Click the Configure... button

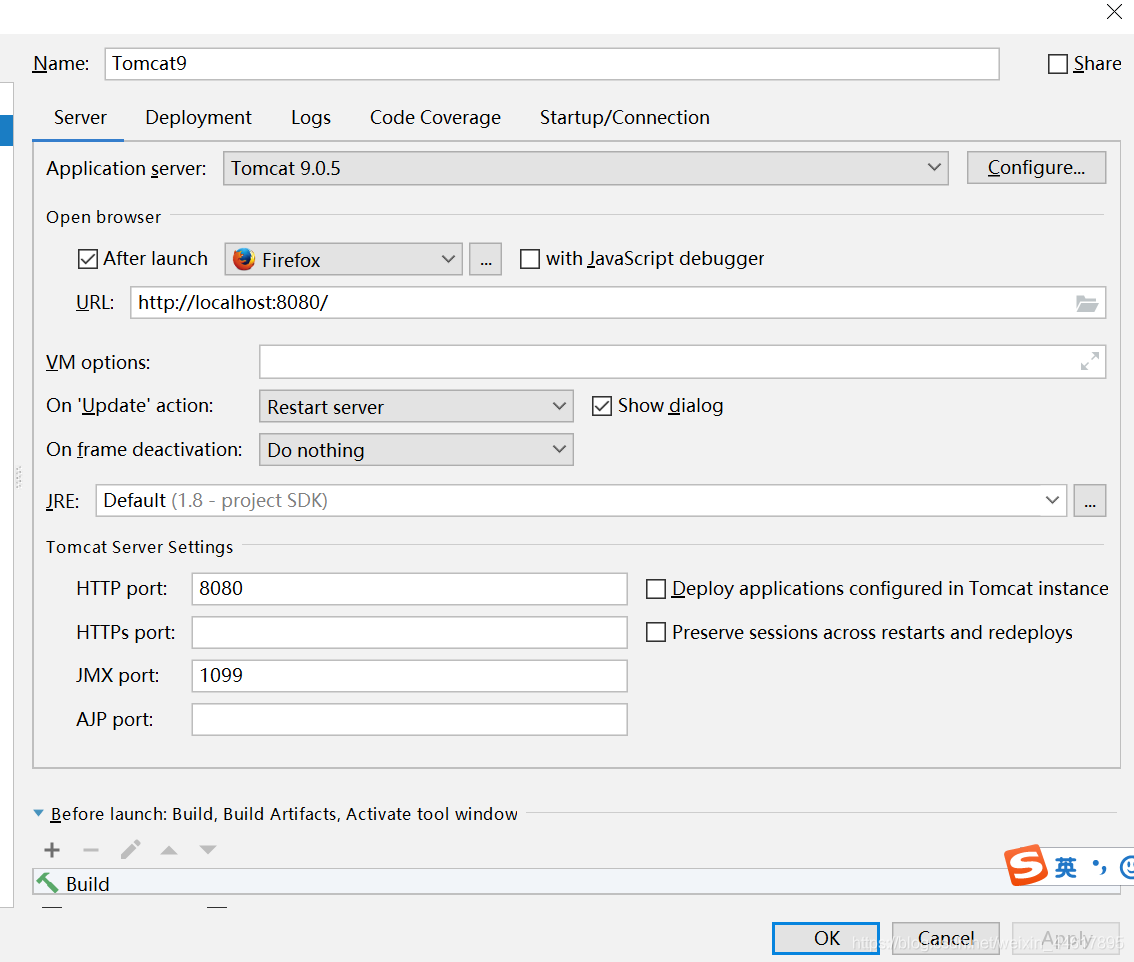point(1036,168)
